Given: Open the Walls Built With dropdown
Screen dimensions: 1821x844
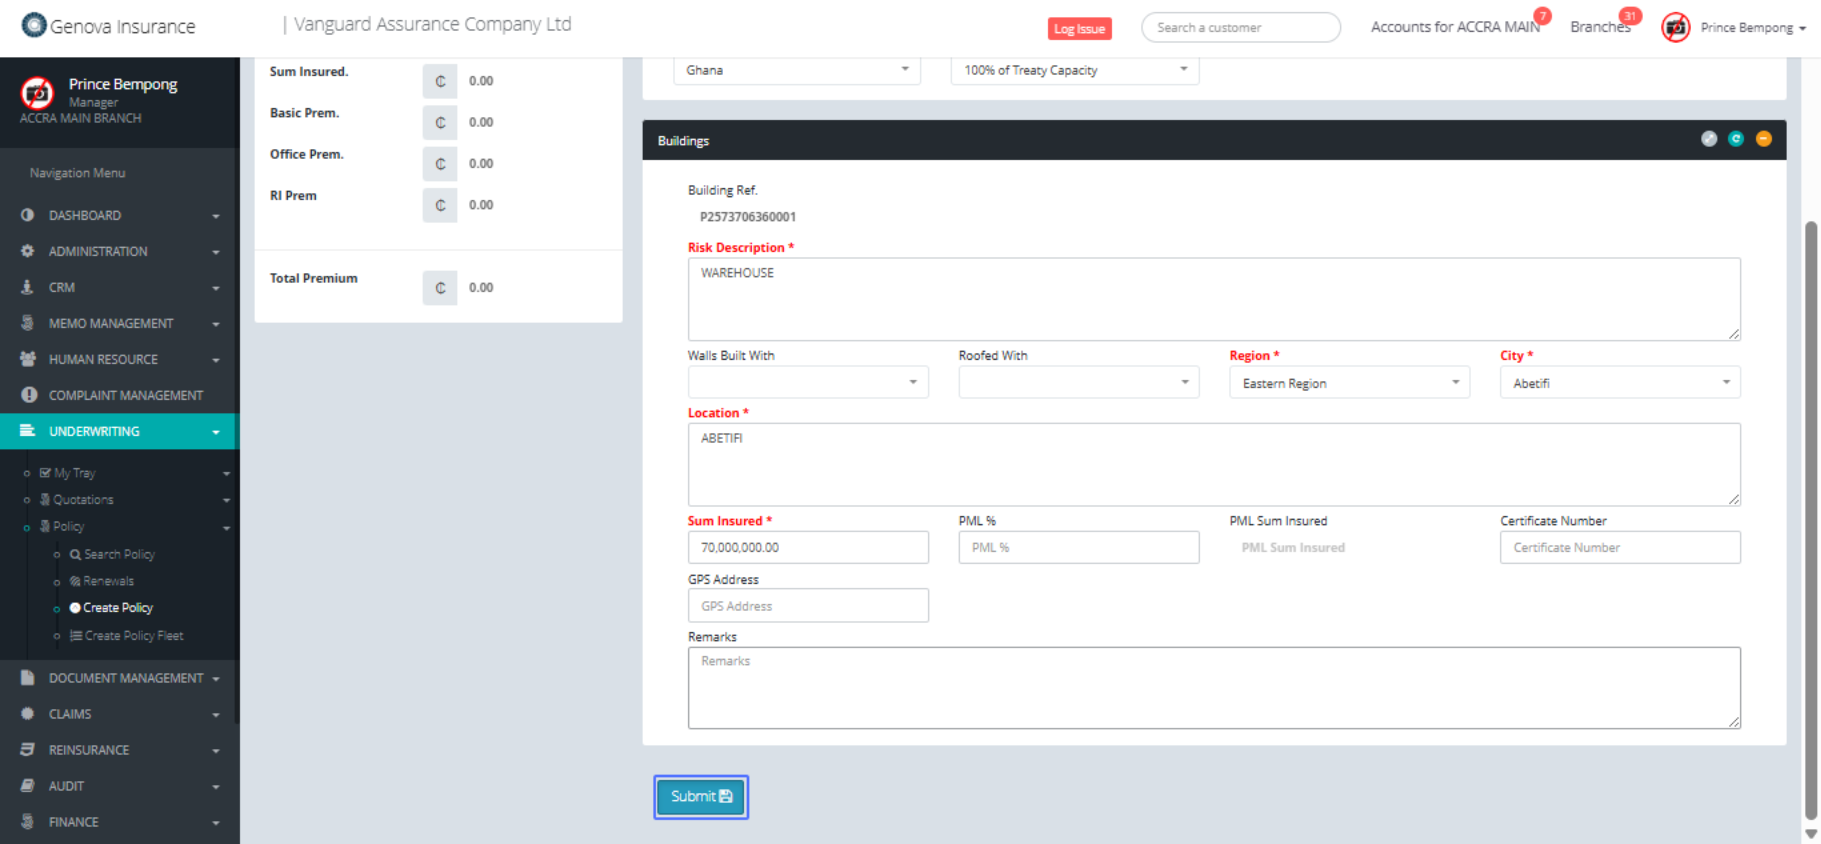Looking at the screenshot, I should click(808, 382).
